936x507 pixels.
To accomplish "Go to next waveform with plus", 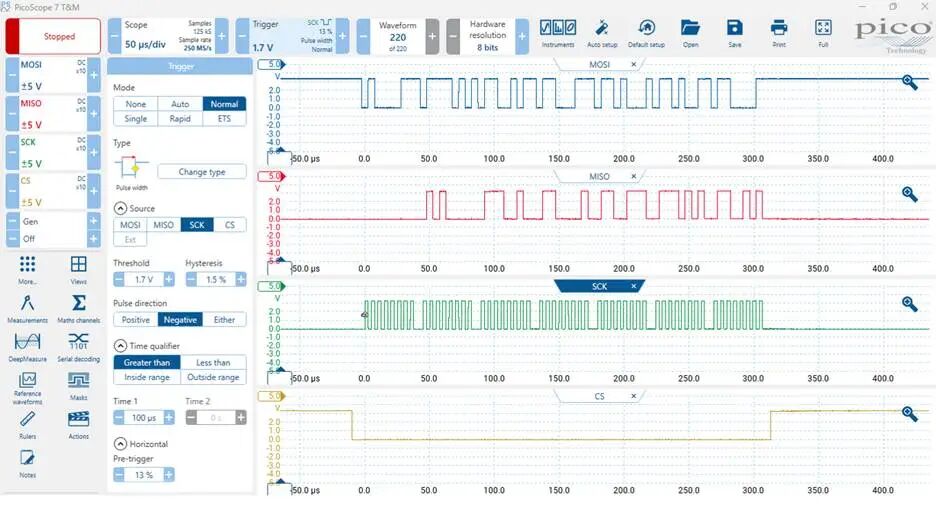I will click(x=432, y=36).
